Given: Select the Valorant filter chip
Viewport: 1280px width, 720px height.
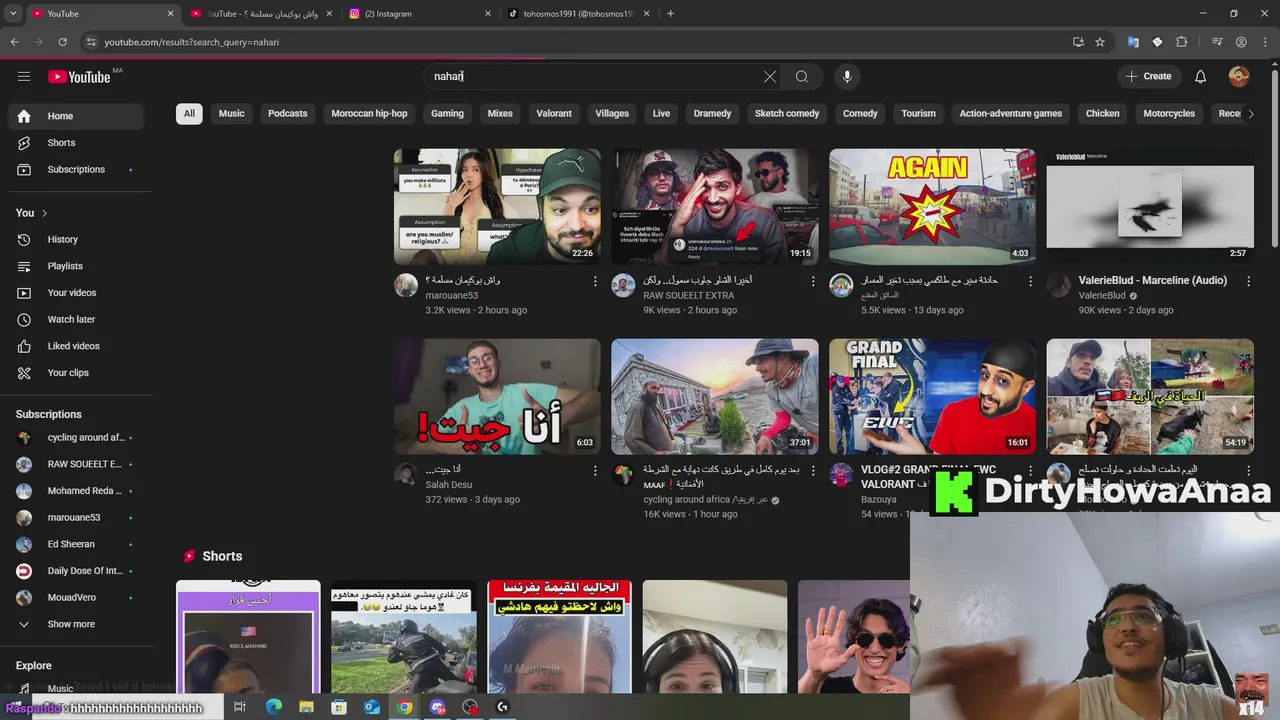Looking at the screenshot, I should pos(554,114).
